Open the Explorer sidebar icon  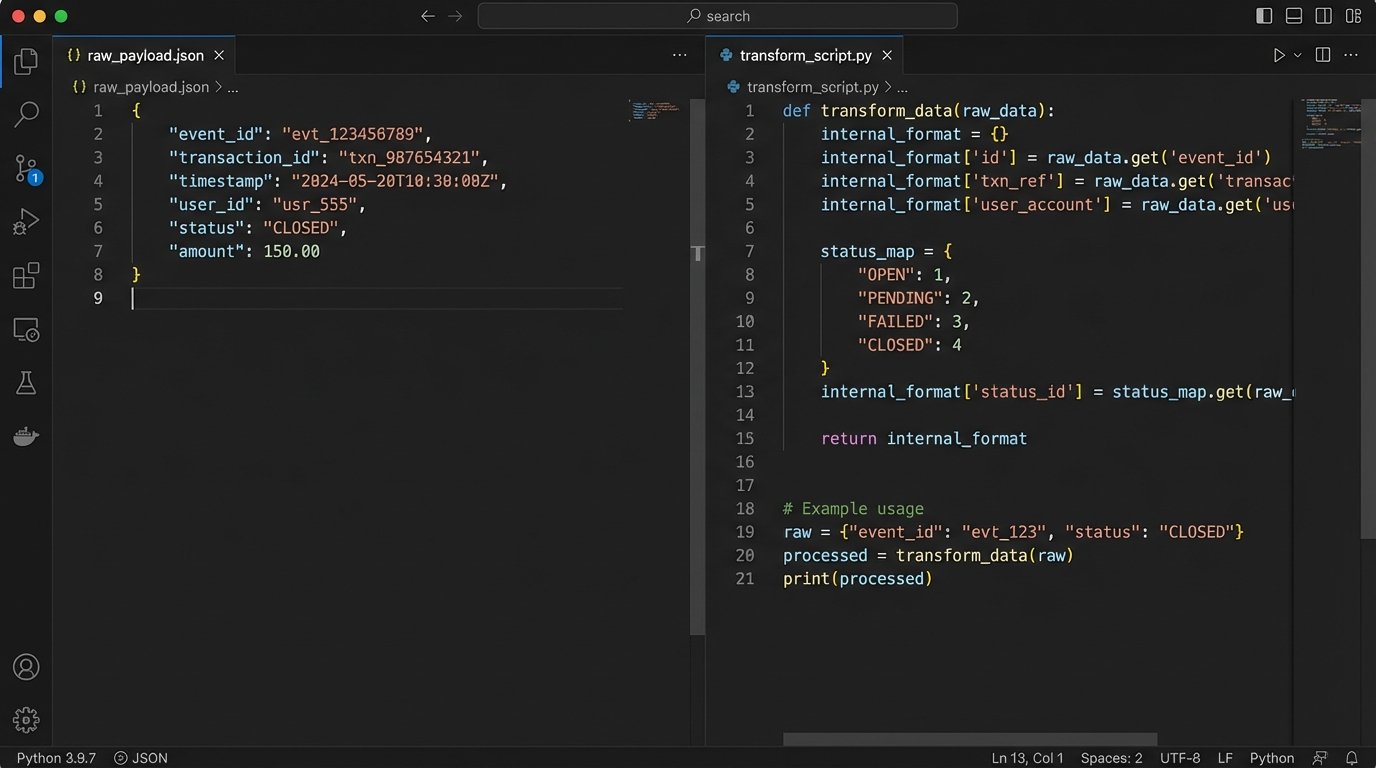click(x=26, y=61)
